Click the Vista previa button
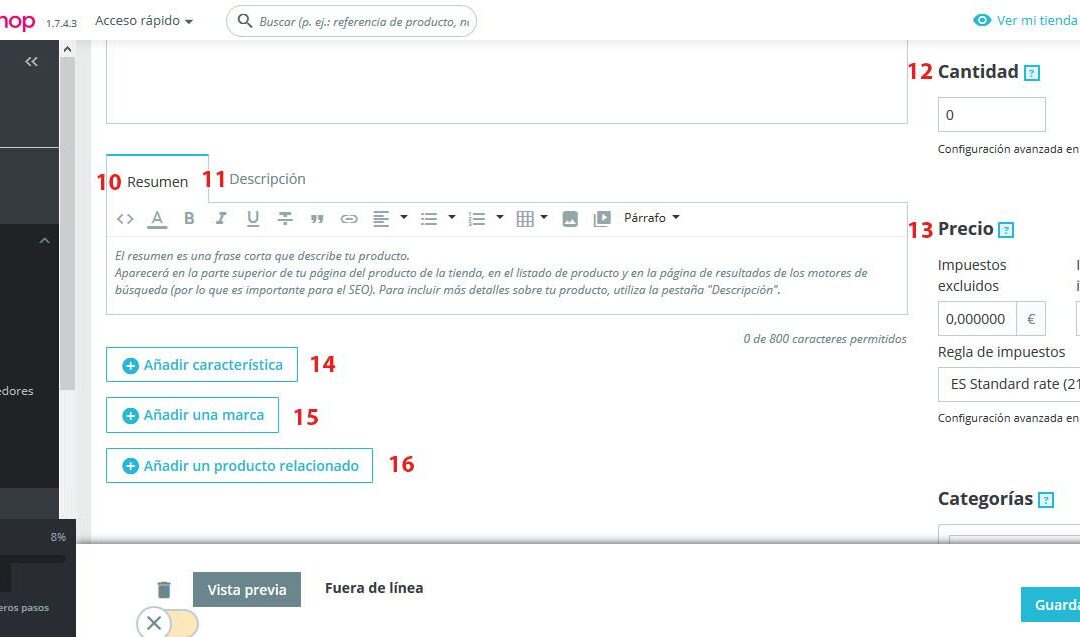The image size is (1080, 637). pos(247,590)
